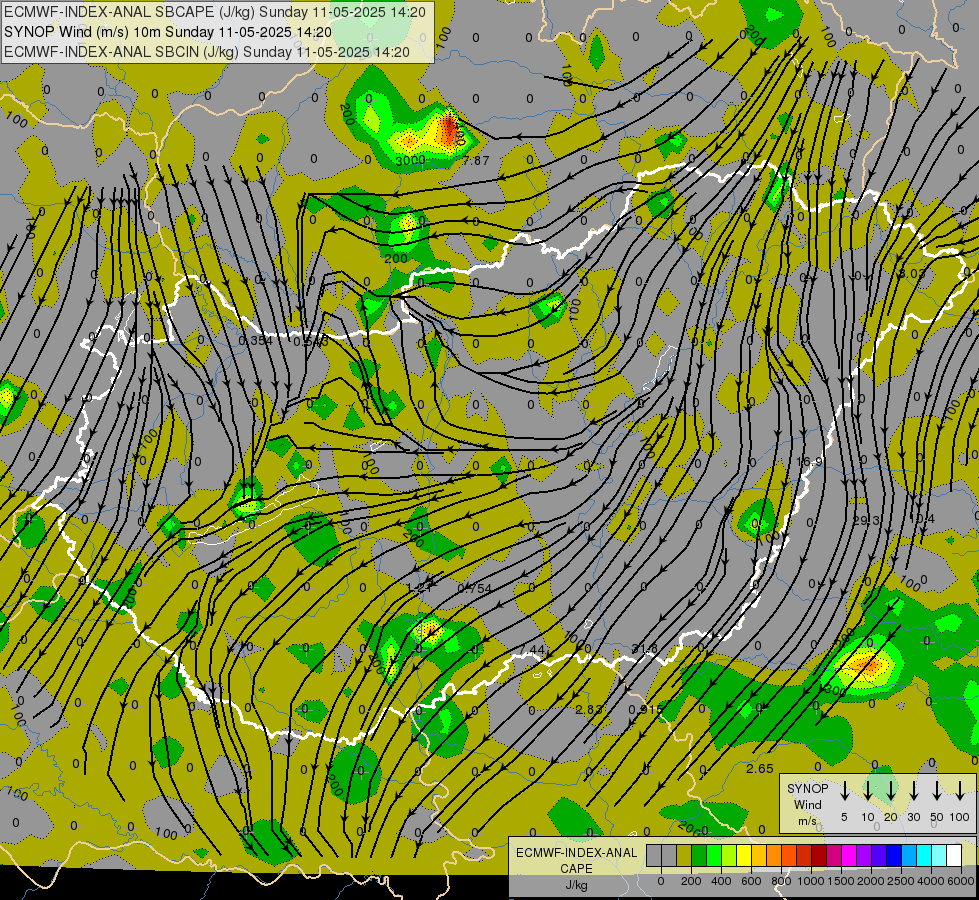Image resolution: width=979 pixels, height=900 pixels.
Task: Click the 31.6 value on map
Action: (644, 649)
